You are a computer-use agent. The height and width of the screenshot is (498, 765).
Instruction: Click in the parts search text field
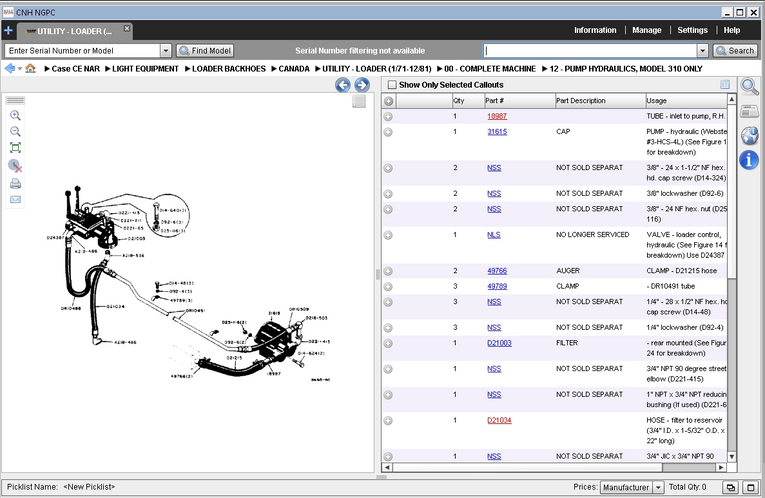[x=590, y=50]
